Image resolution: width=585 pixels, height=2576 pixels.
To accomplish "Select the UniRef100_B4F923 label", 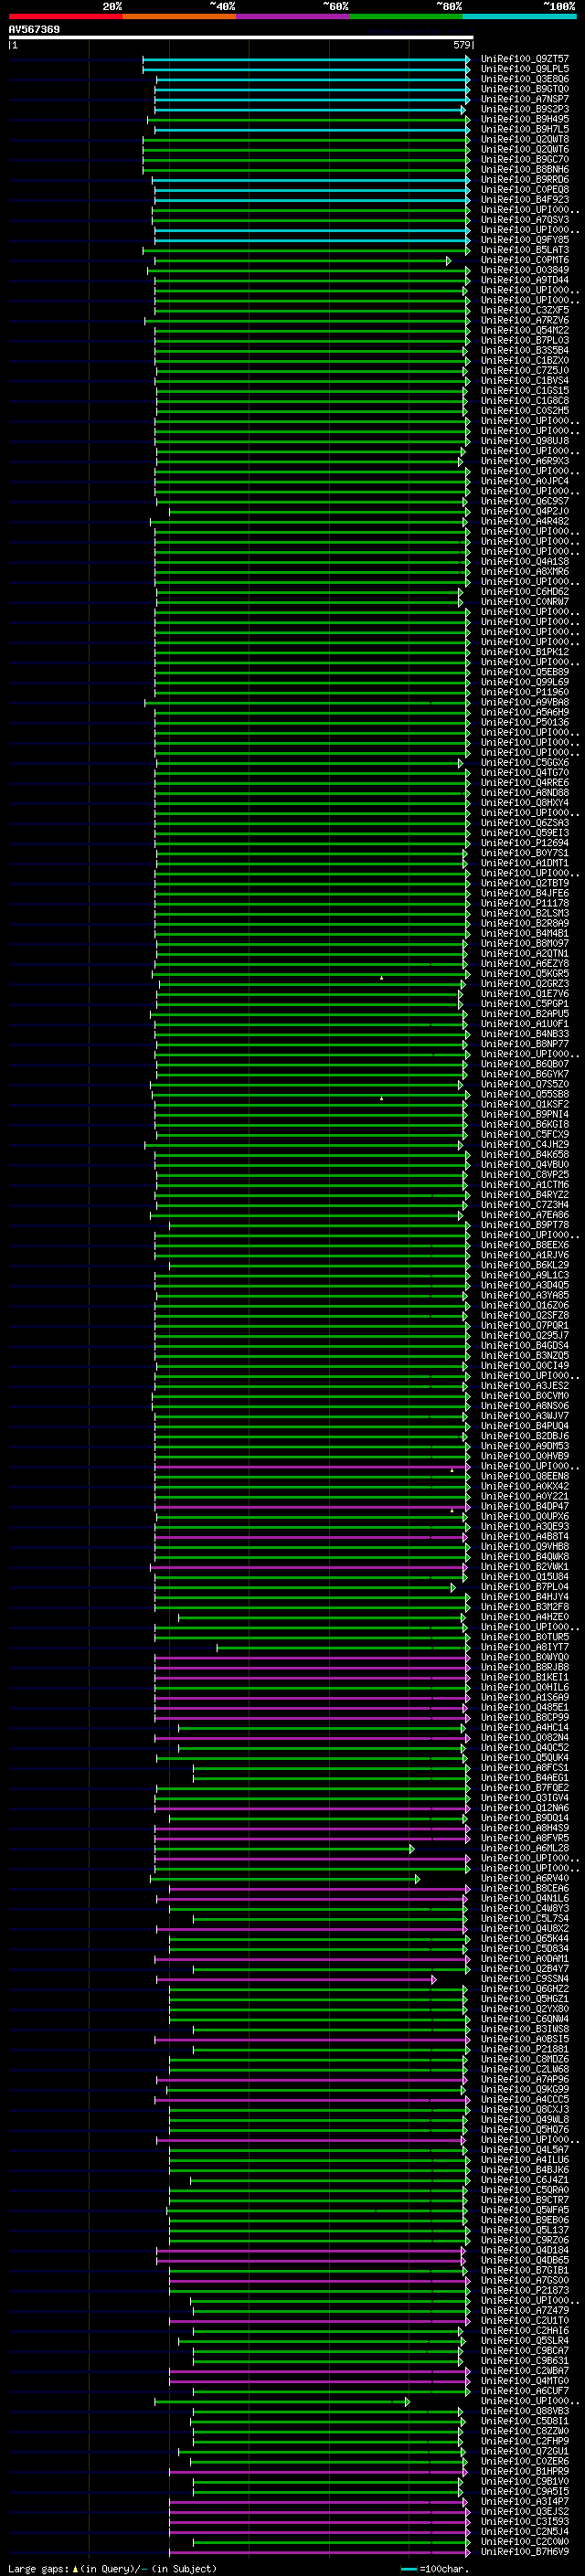I will 525,199.
